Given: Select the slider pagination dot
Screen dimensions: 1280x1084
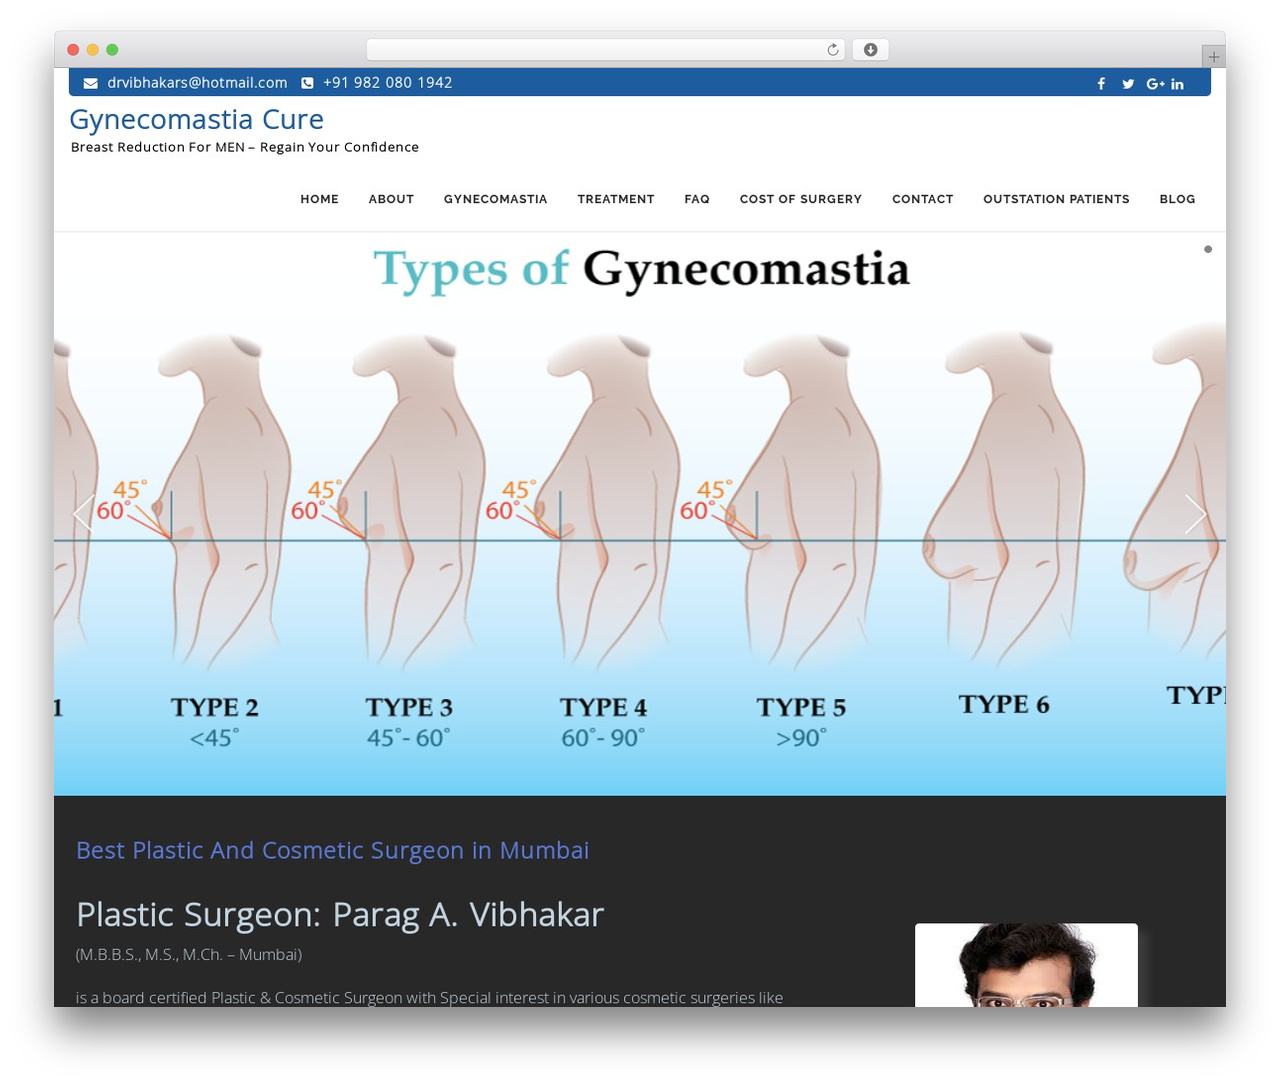Looking at the screenshot, I should point(1208,249).
